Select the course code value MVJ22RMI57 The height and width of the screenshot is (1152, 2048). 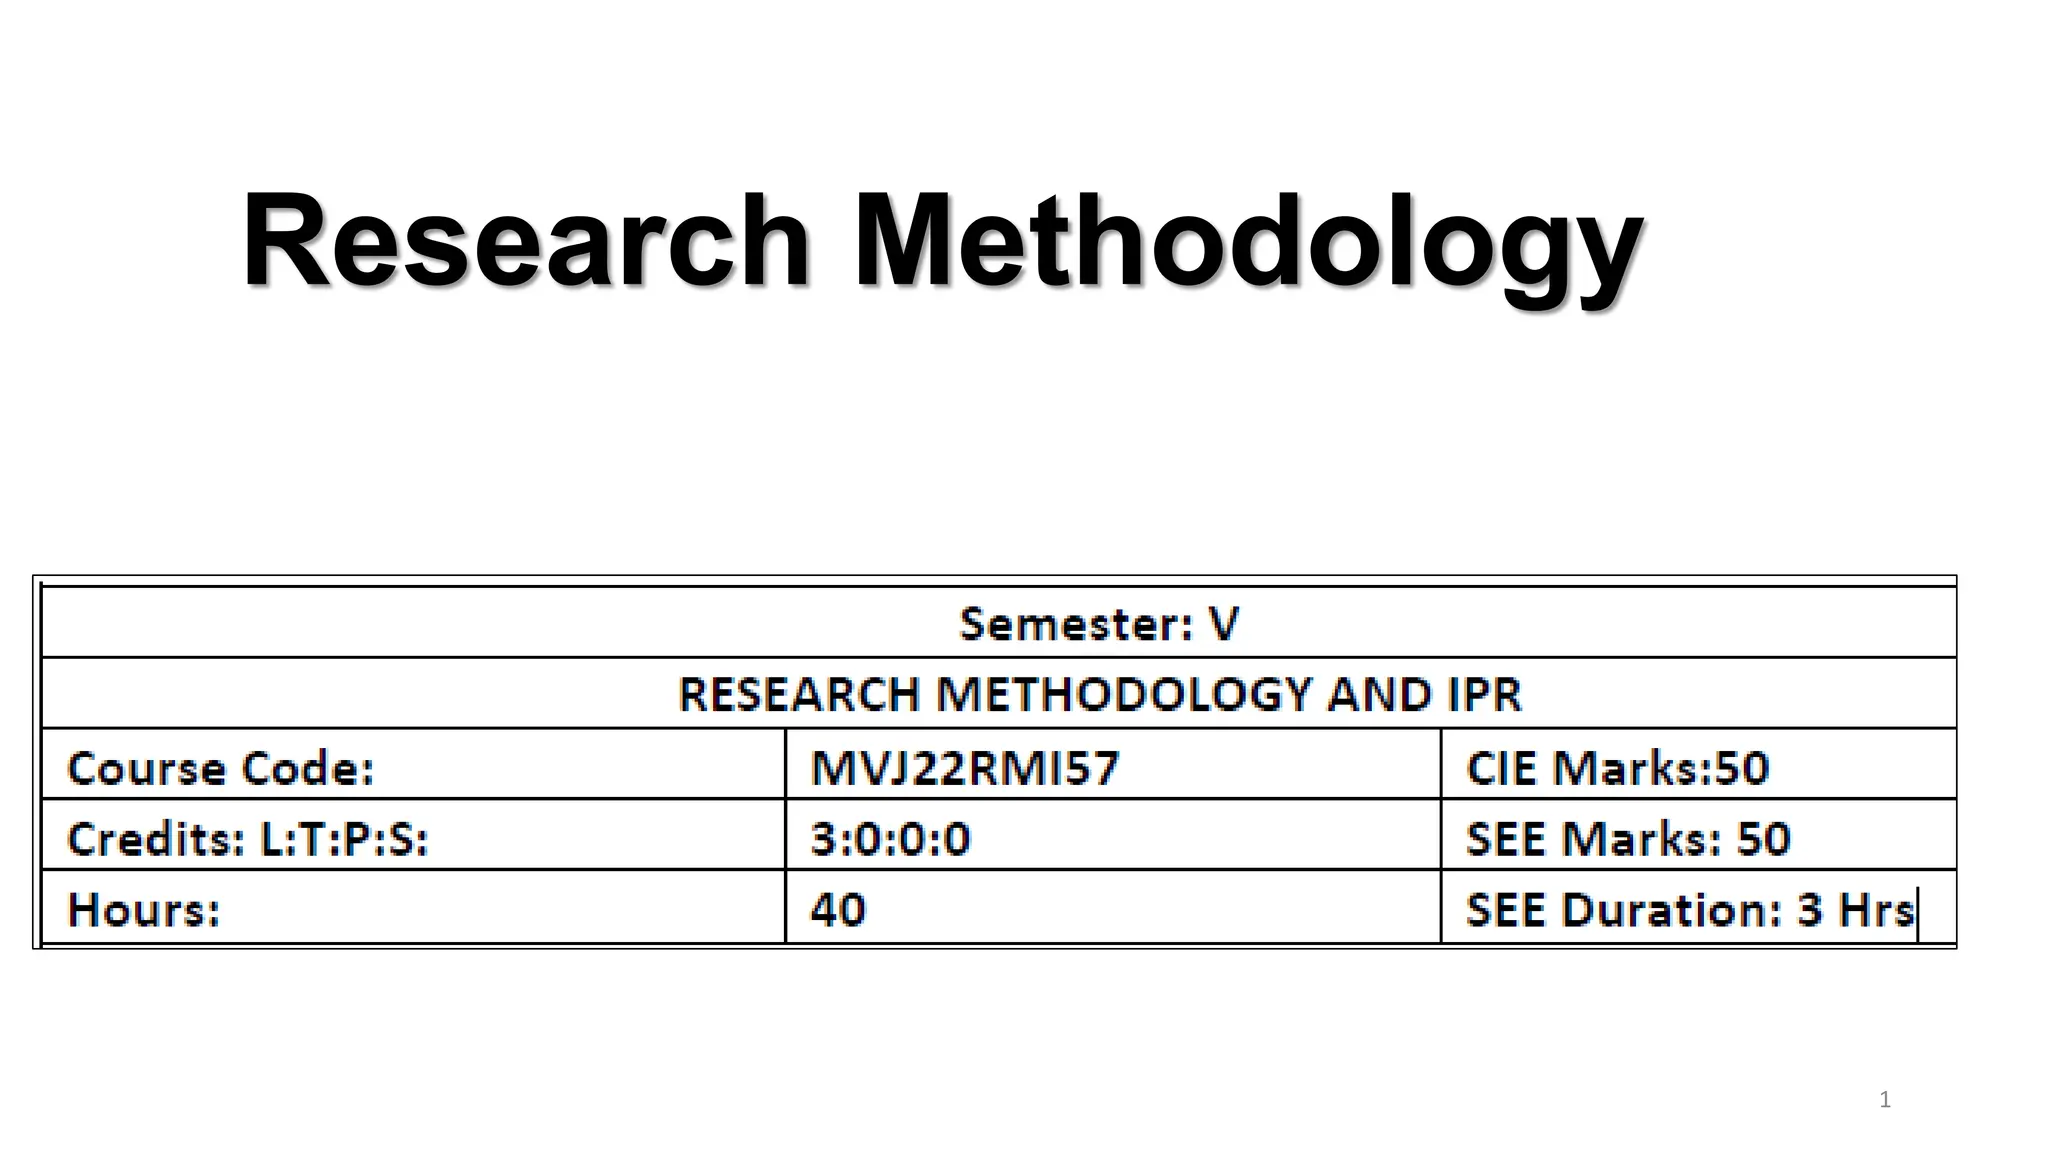965,767
